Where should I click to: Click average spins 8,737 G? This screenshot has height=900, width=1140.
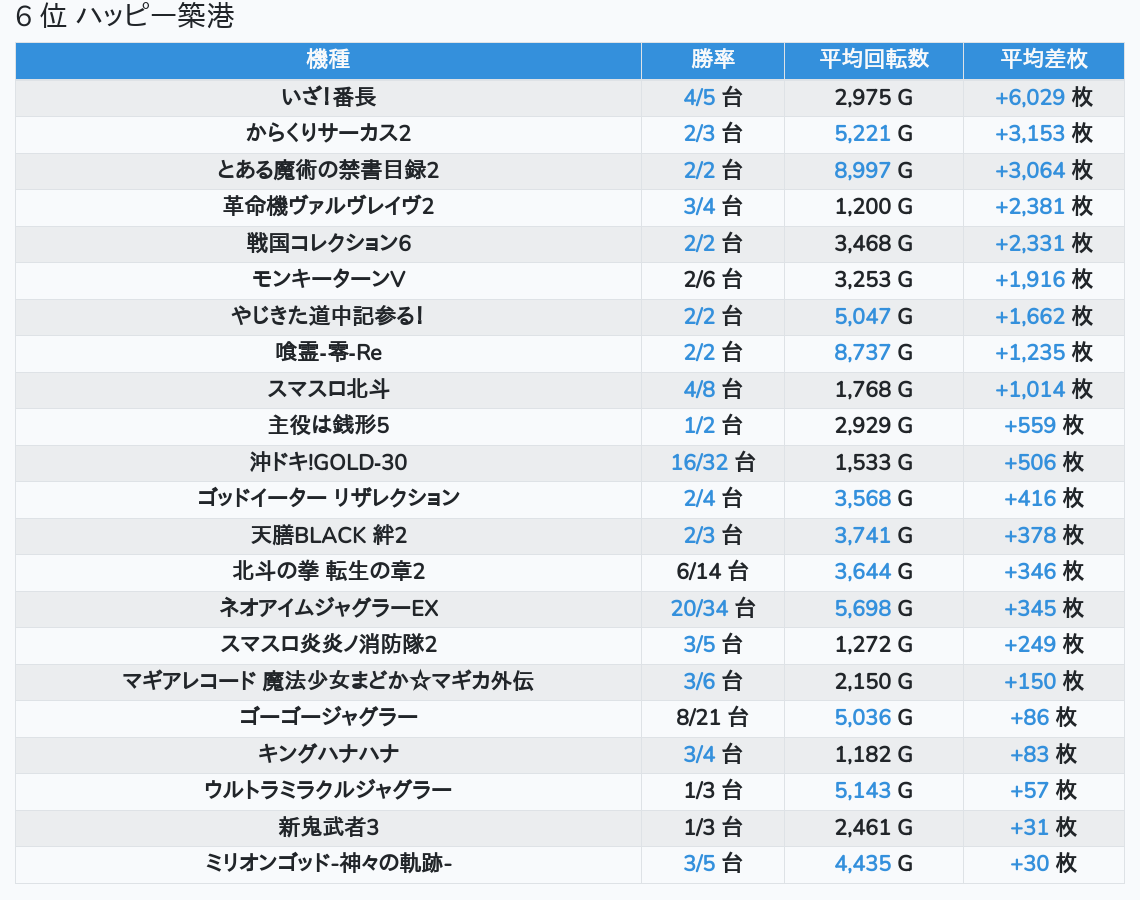click(874, 353)
